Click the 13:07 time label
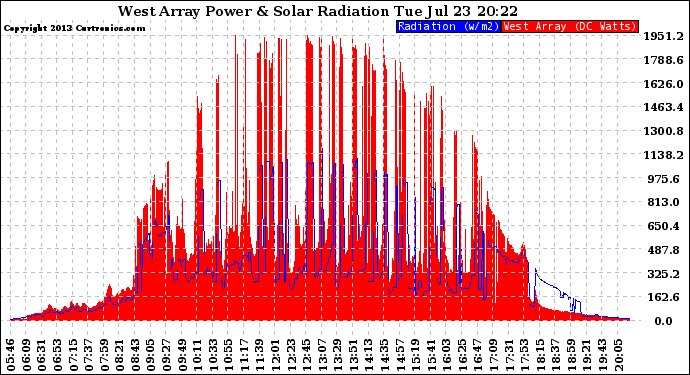Screen dimensions: 690x375 click(x=322, y=355)
